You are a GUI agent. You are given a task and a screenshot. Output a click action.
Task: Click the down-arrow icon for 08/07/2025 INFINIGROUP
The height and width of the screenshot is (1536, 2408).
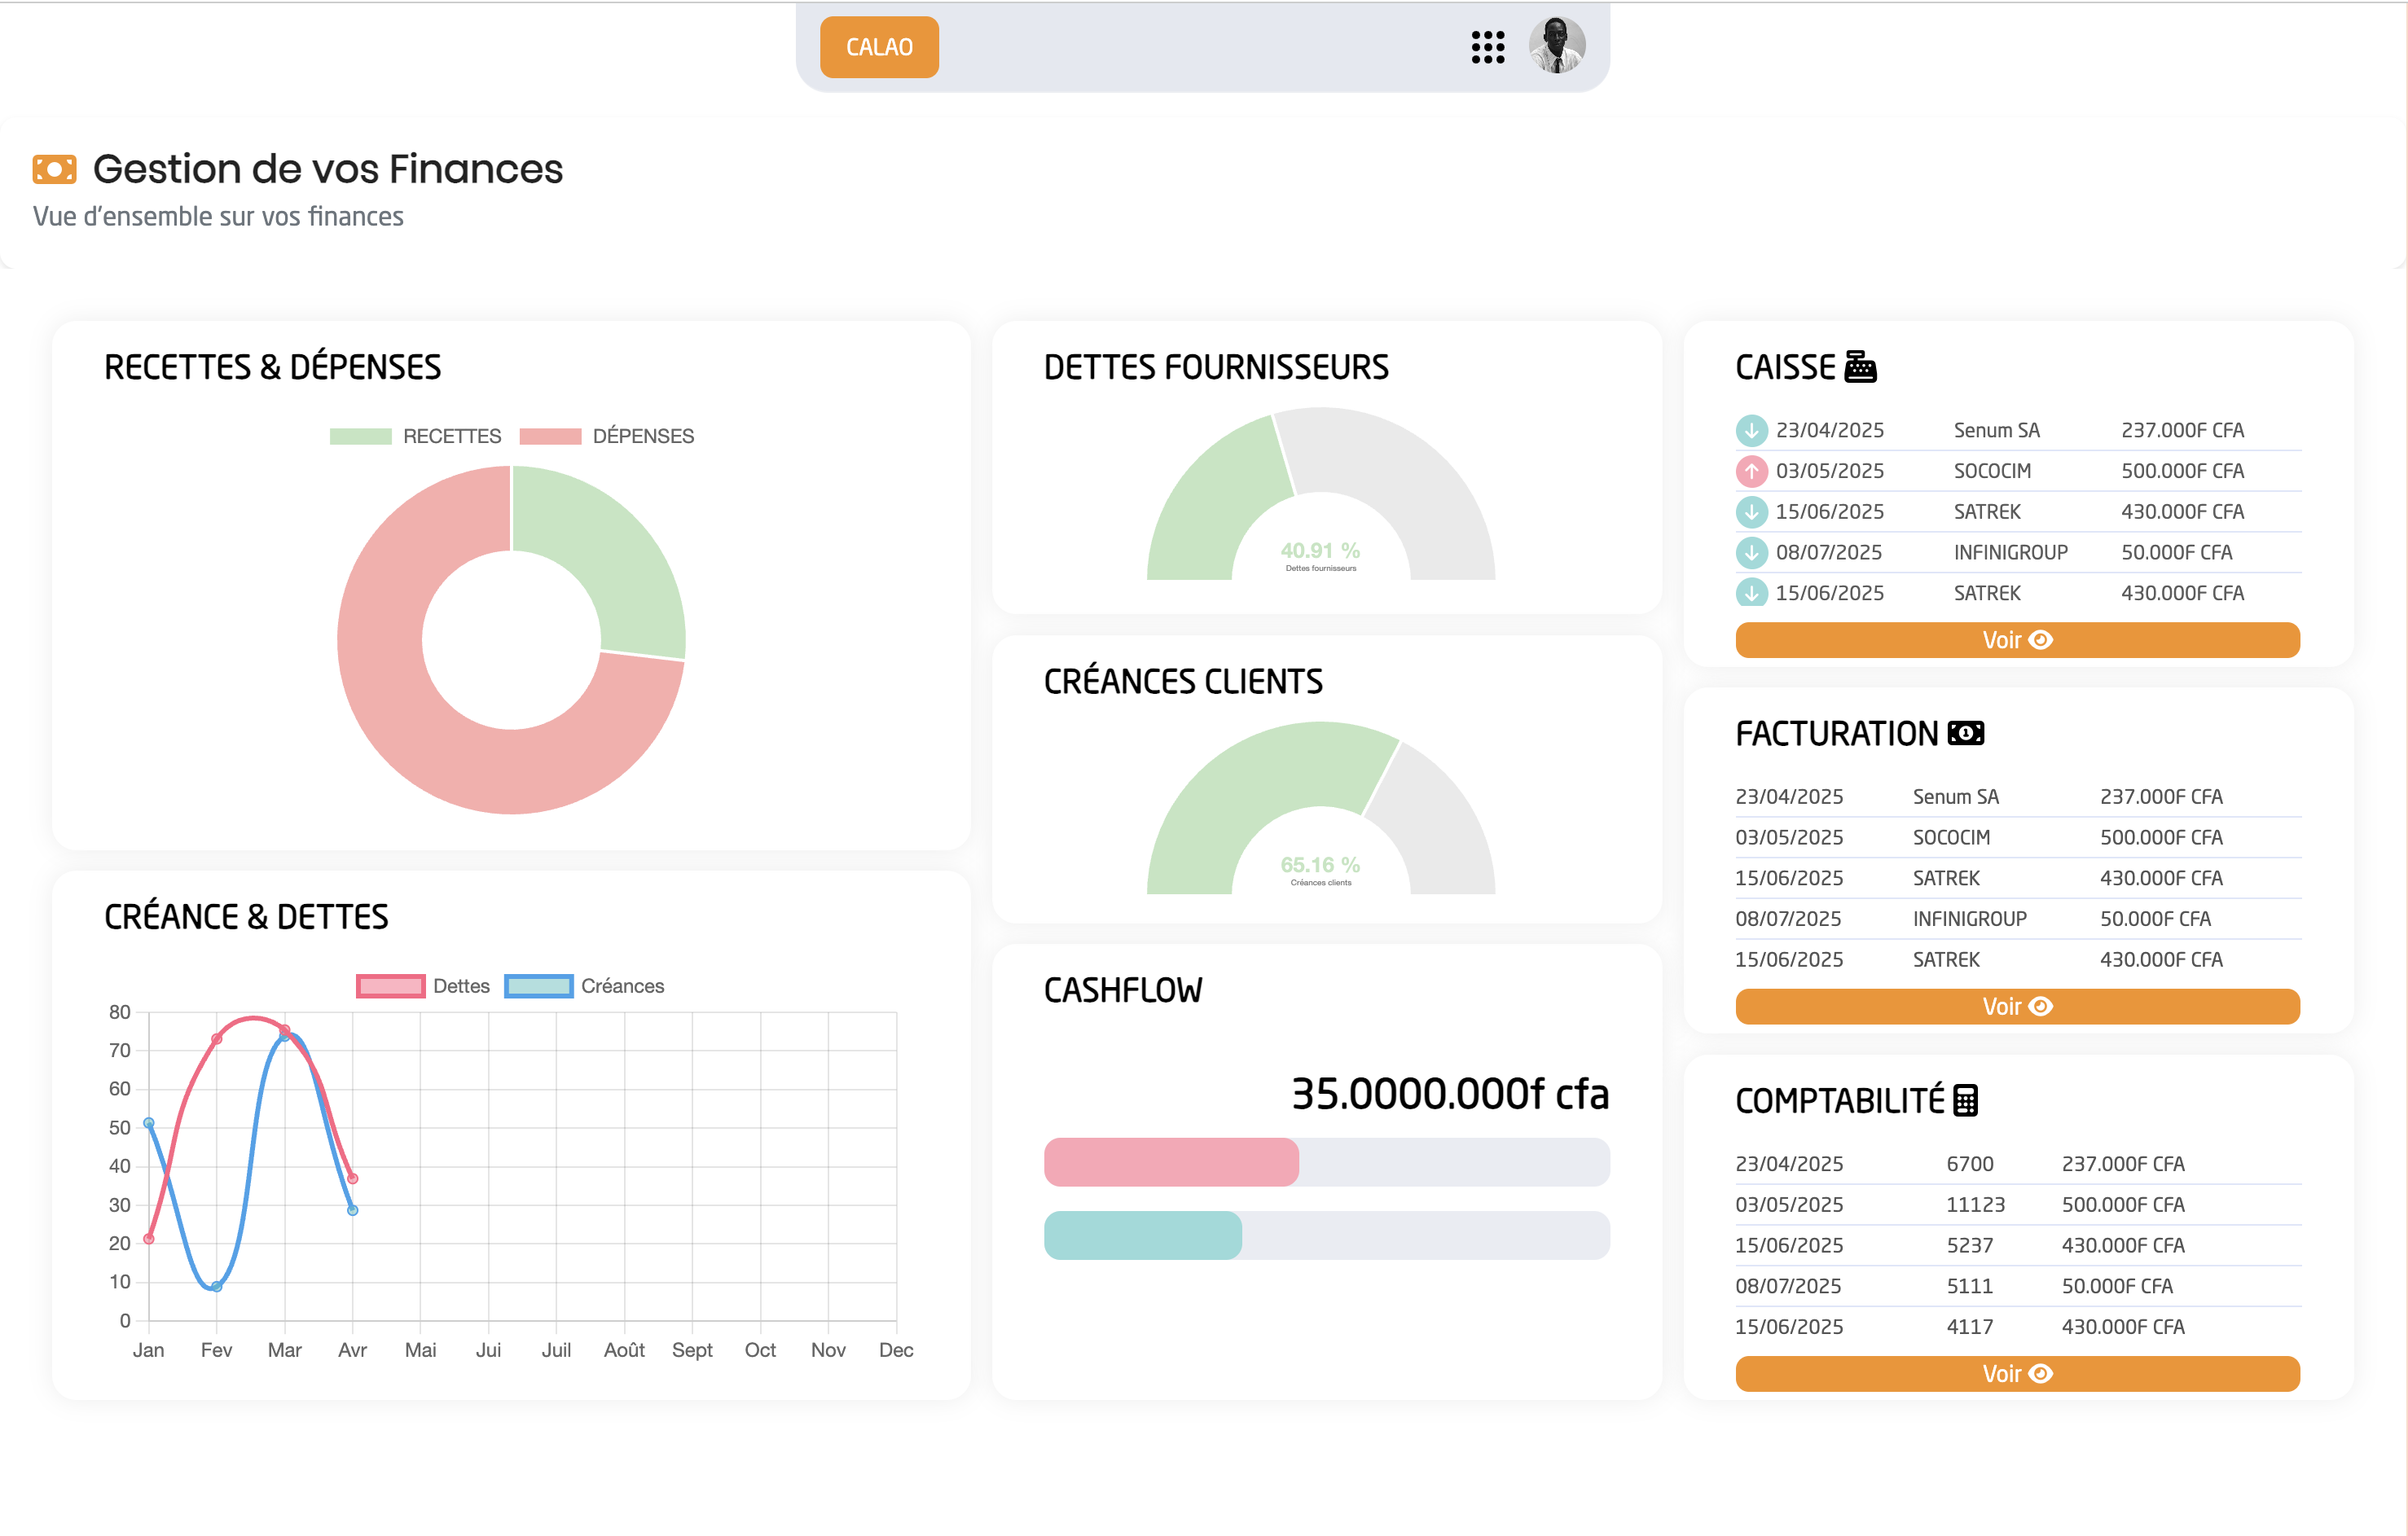pos(1751,552)
